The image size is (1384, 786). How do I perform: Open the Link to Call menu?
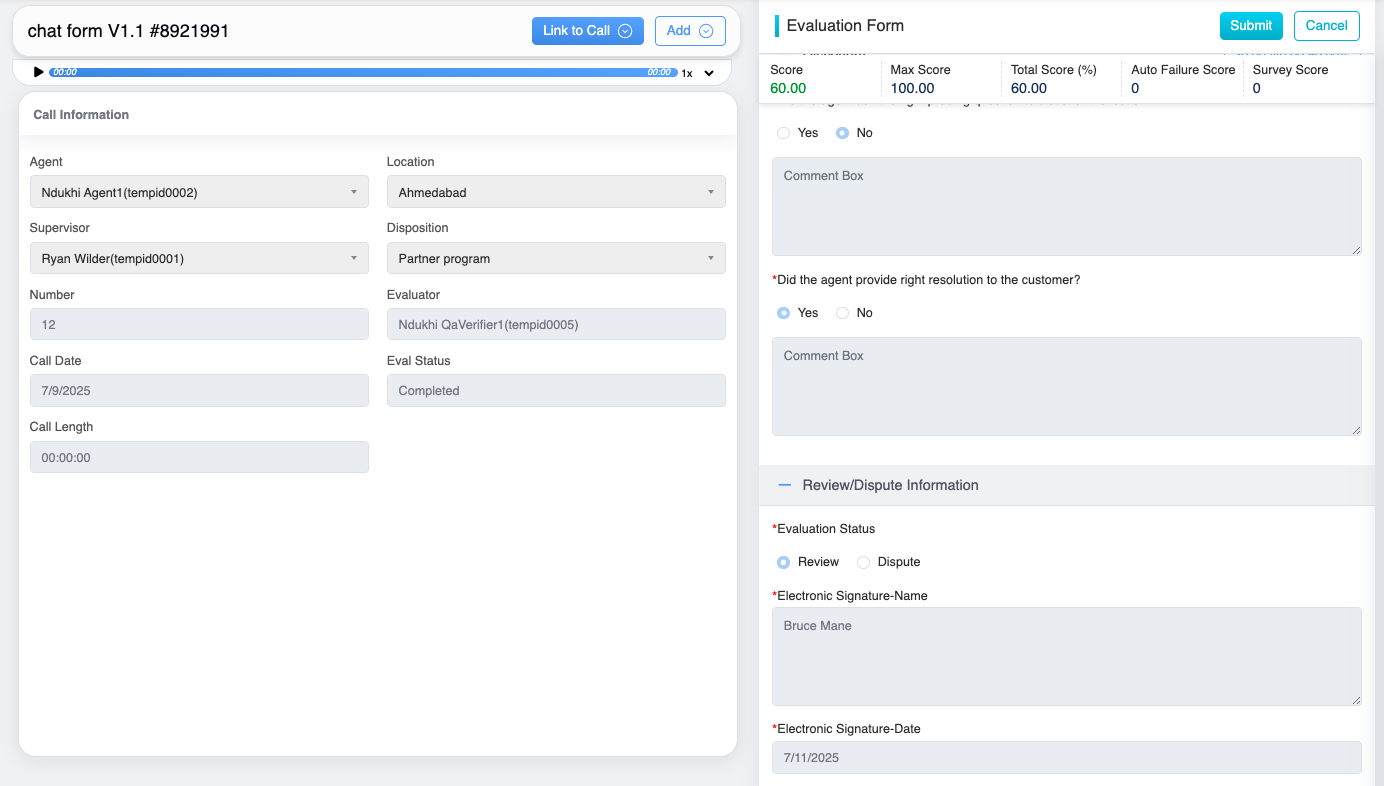point(587,31)
